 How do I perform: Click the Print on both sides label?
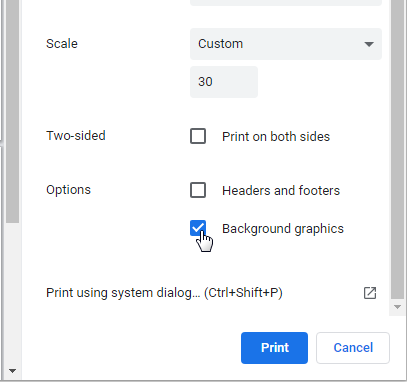(276, 136)
